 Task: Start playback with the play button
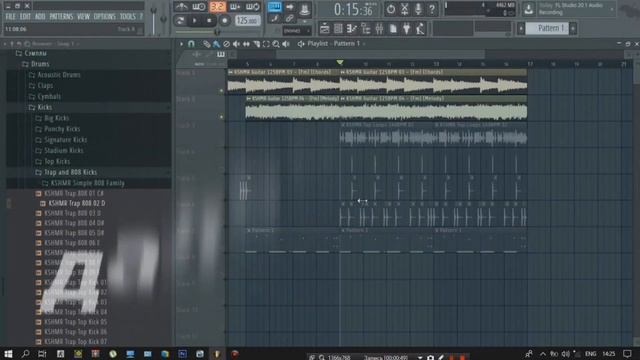[x=194, y=20]
